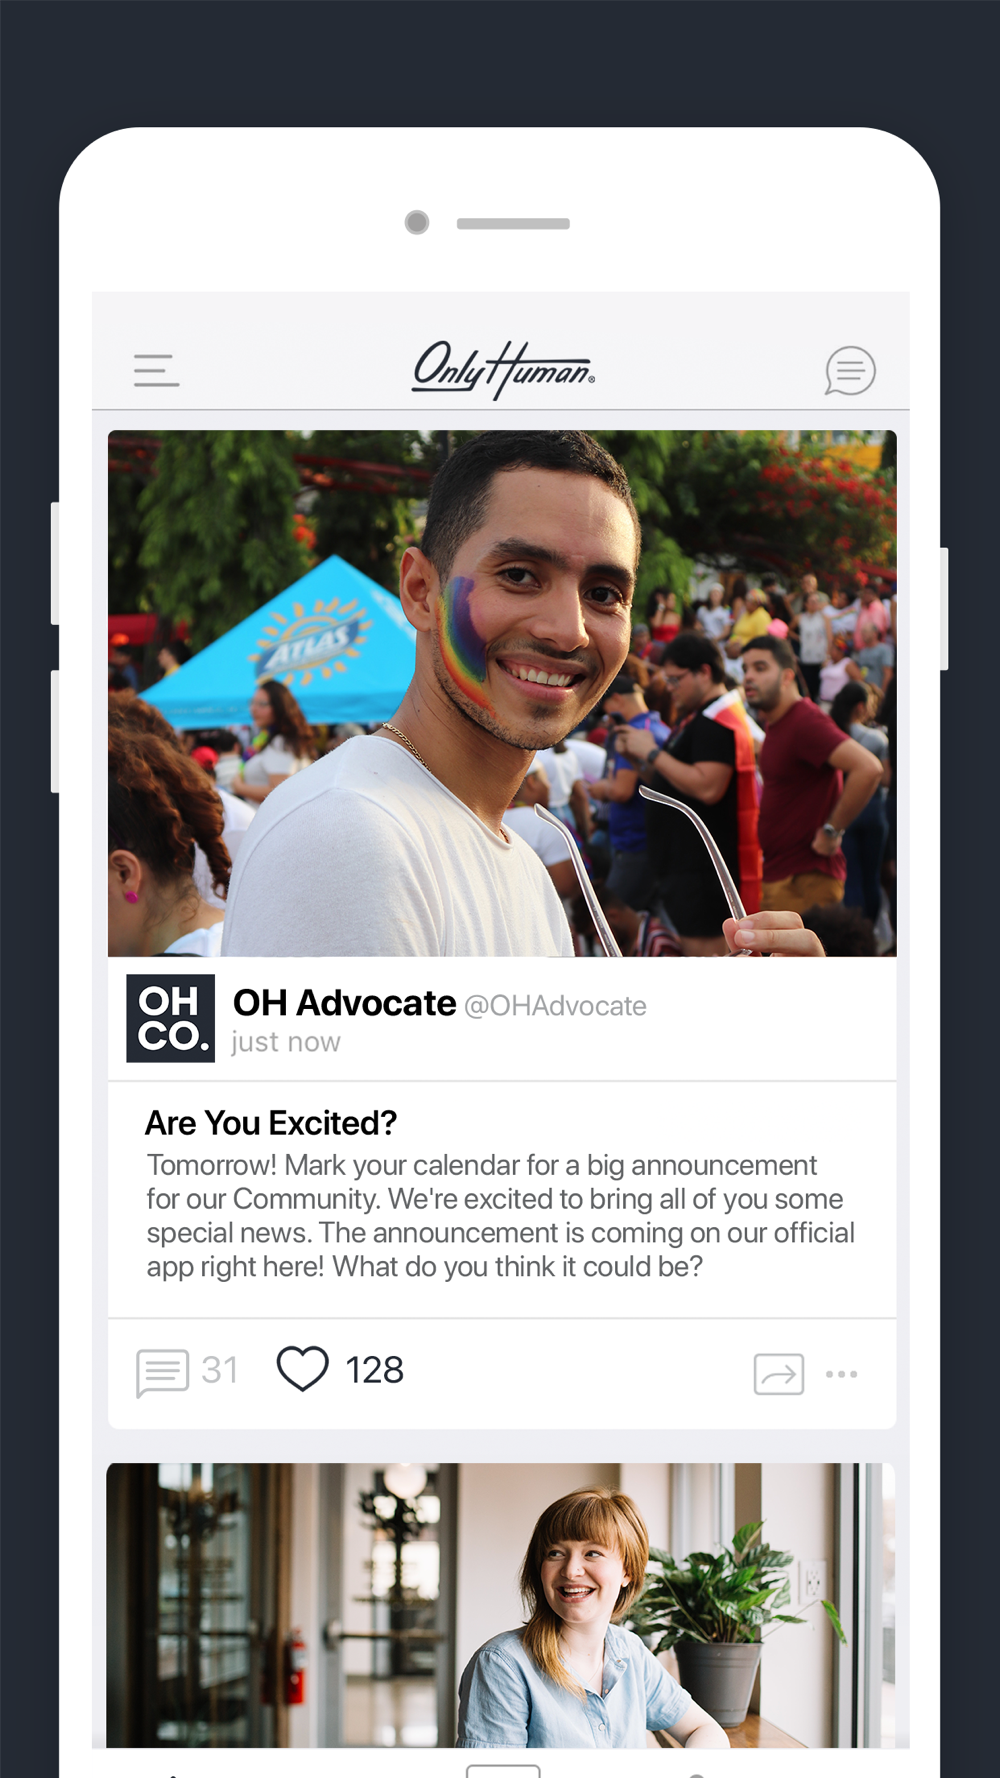
Task: Like the post with the heart icon
Action: (302, 1369)
